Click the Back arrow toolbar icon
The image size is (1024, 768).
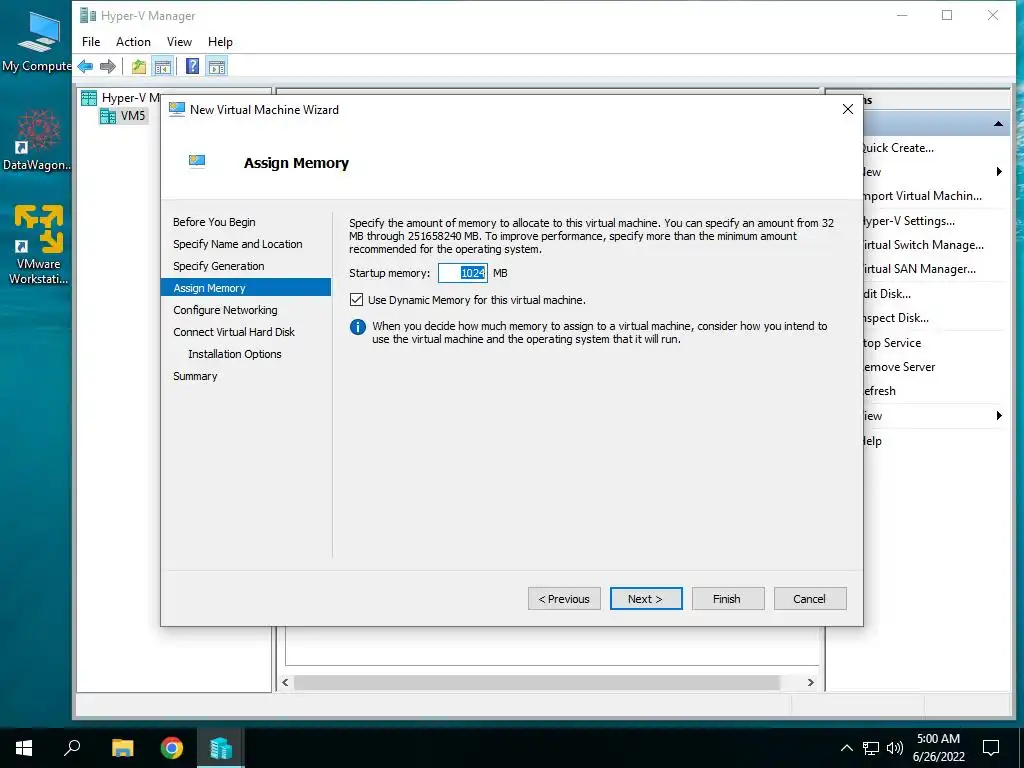pyautogui.click(x=85, y=66)
